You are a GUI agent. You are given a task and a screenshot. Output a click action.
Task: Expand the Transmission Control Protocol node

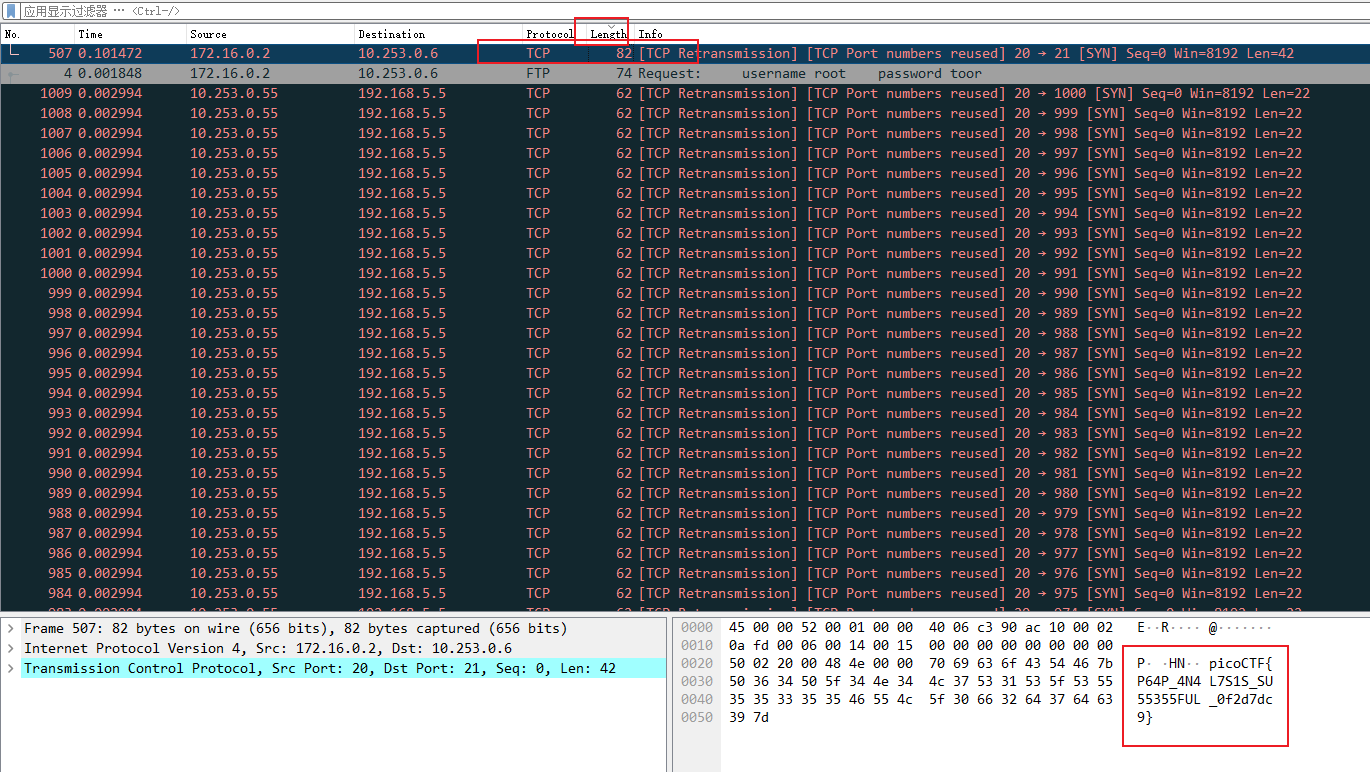tap(10, 669)
